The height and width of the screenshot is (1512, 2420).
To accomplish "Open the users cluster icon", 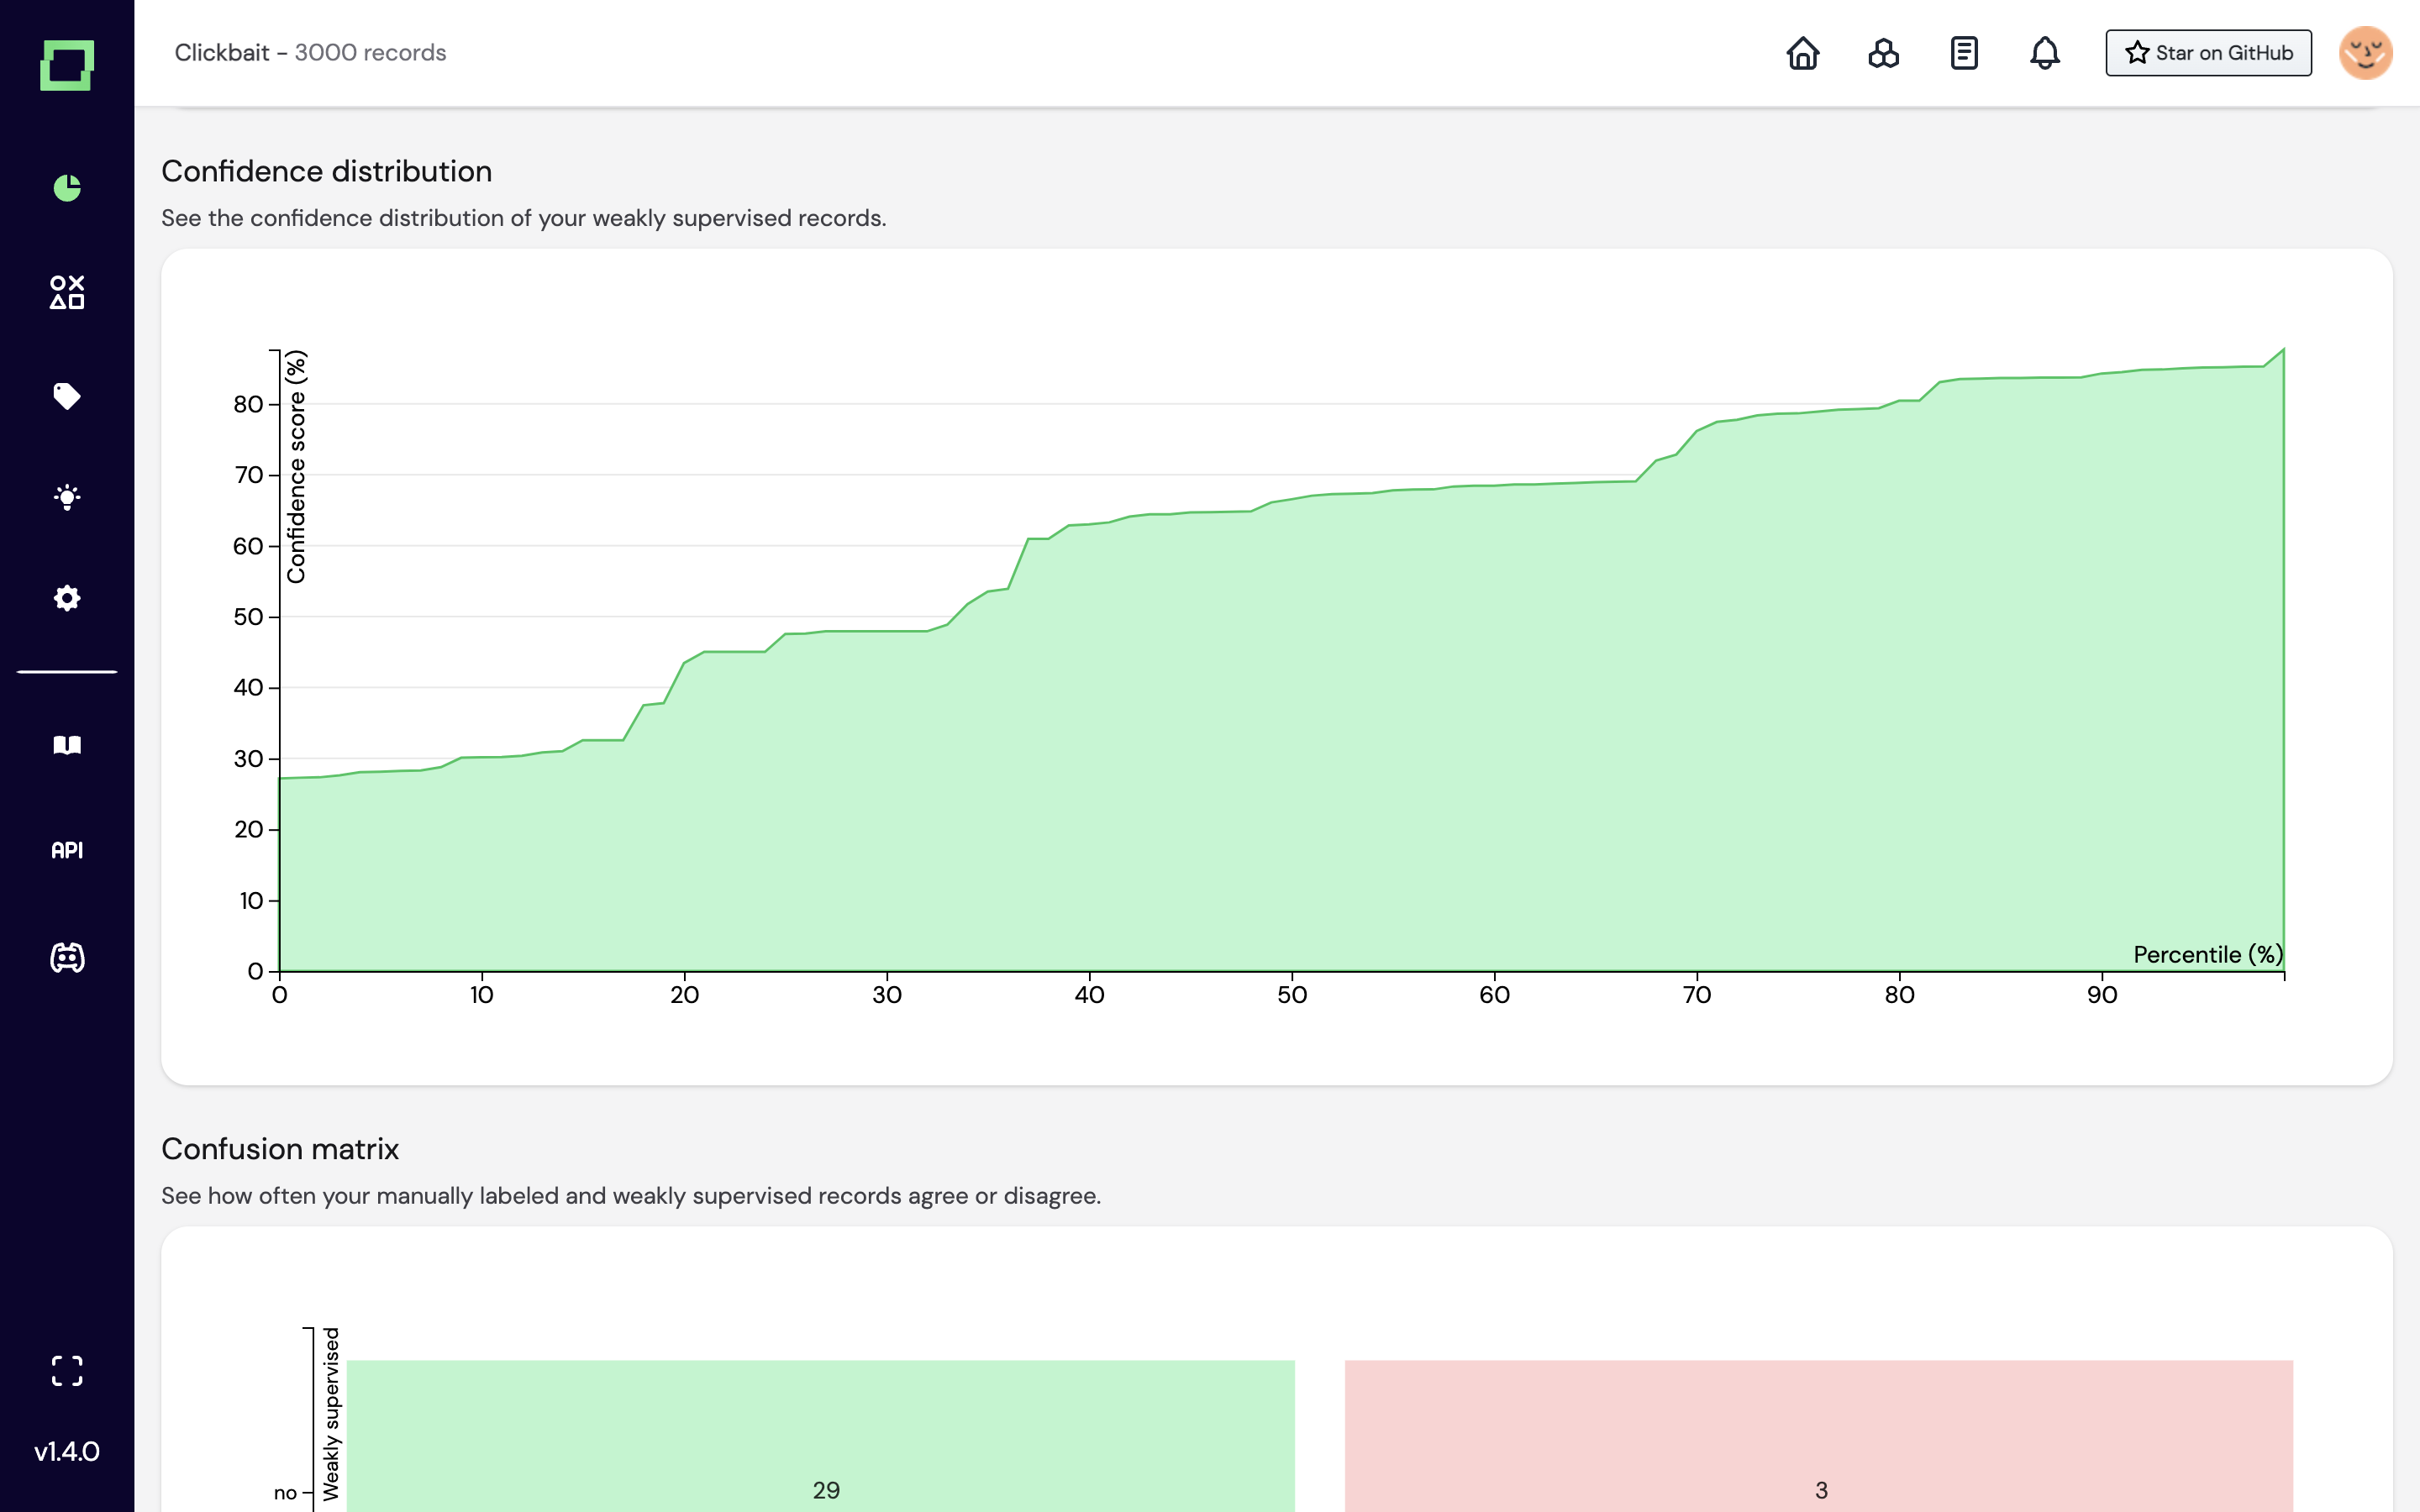I will click(1883, 53).
